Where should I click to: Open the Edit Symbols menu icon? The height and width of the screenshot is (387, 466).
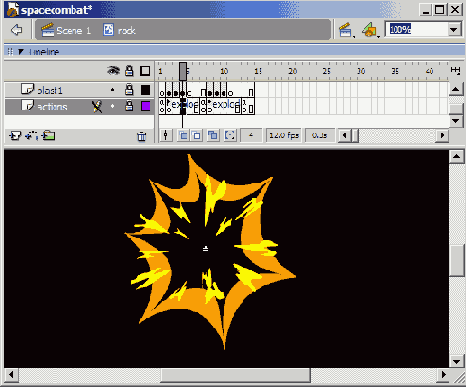370,30
